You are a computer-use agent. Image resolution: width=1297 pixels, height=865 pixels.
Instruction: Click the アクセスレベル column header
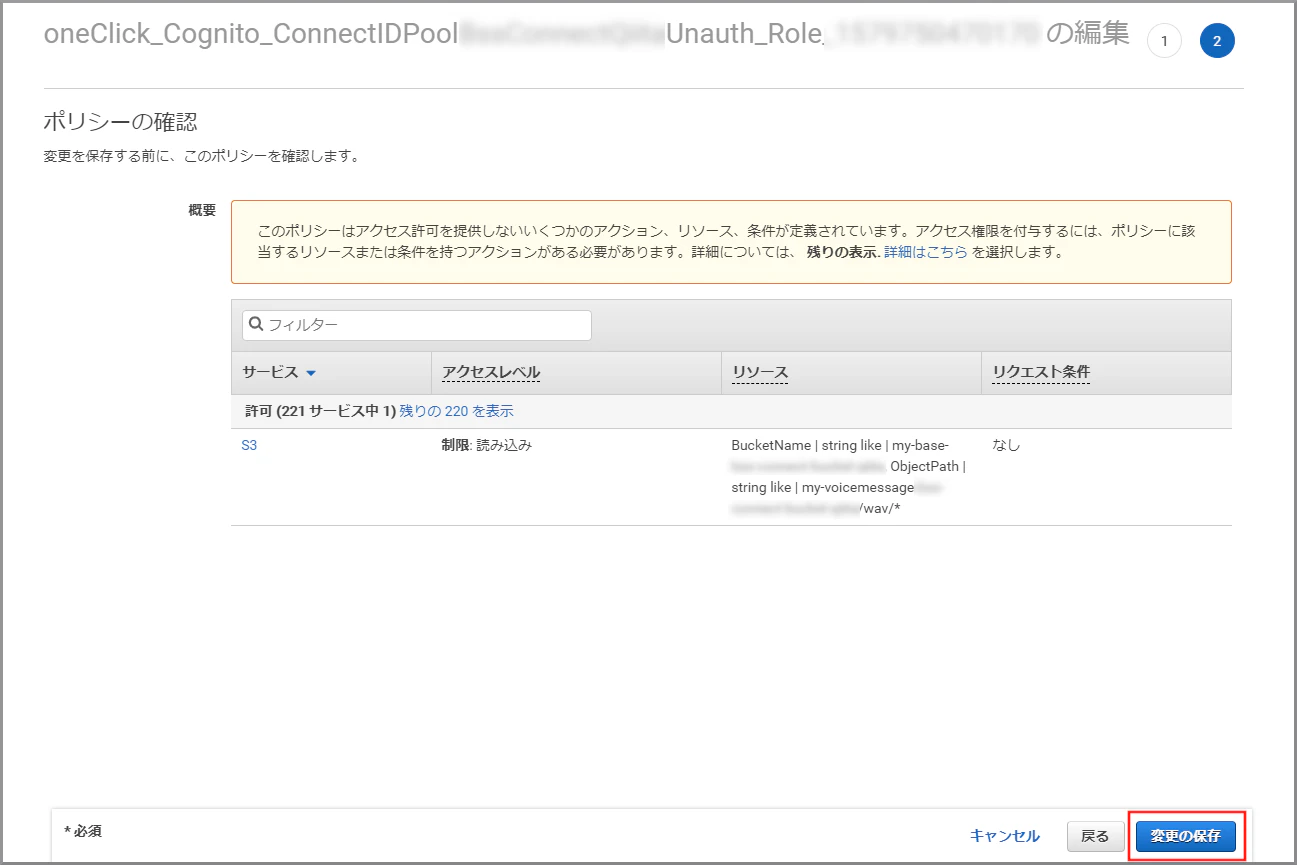(x=491, y=372)
